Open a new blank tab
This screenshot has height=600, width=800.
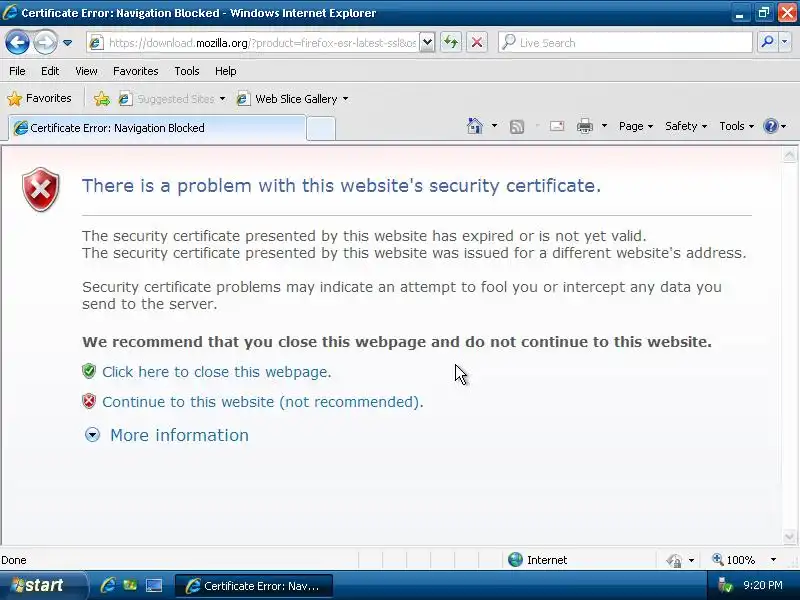coord(321,128)
